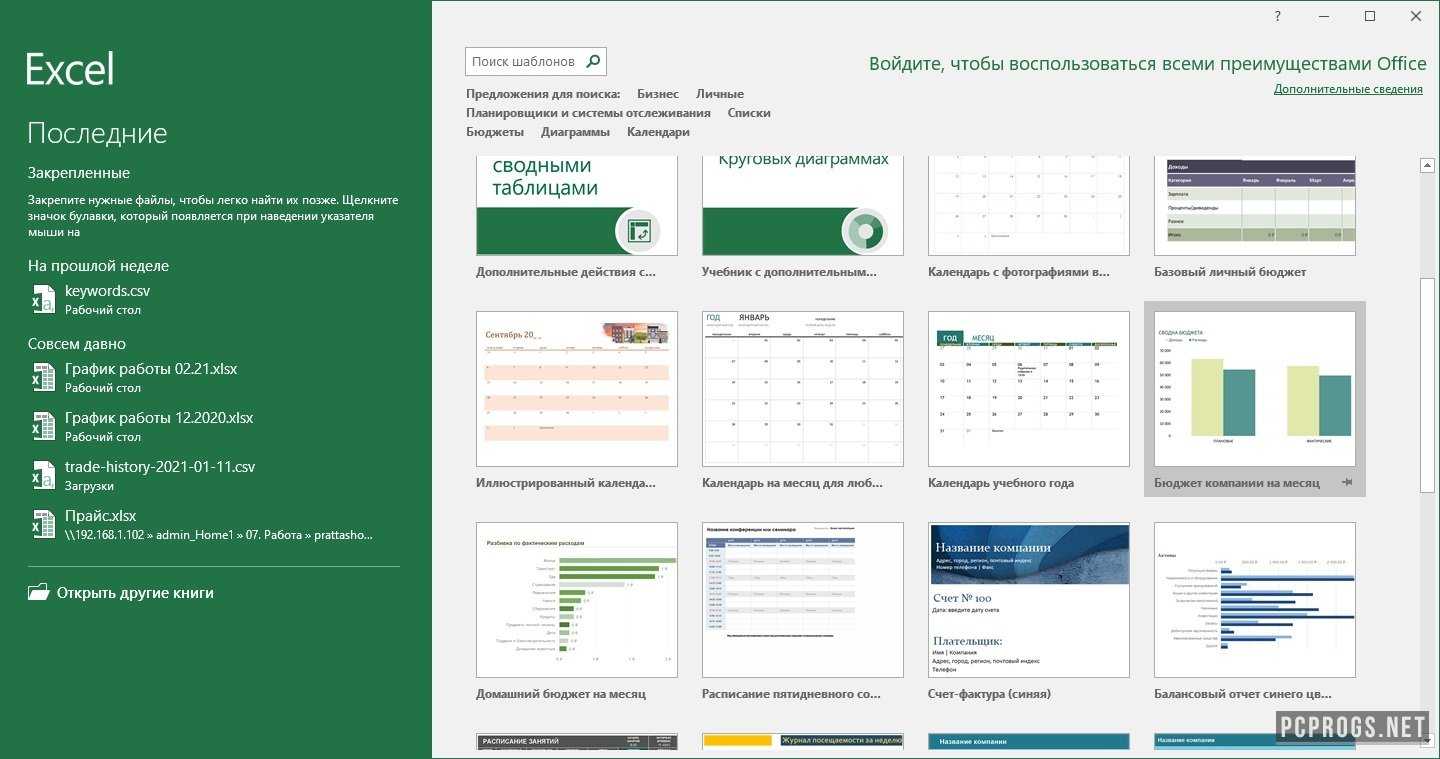Screen dimensions: 1440x759
Task: Open Балансовый отчет синего template thumbnail
Action: tap(1255, 600)
